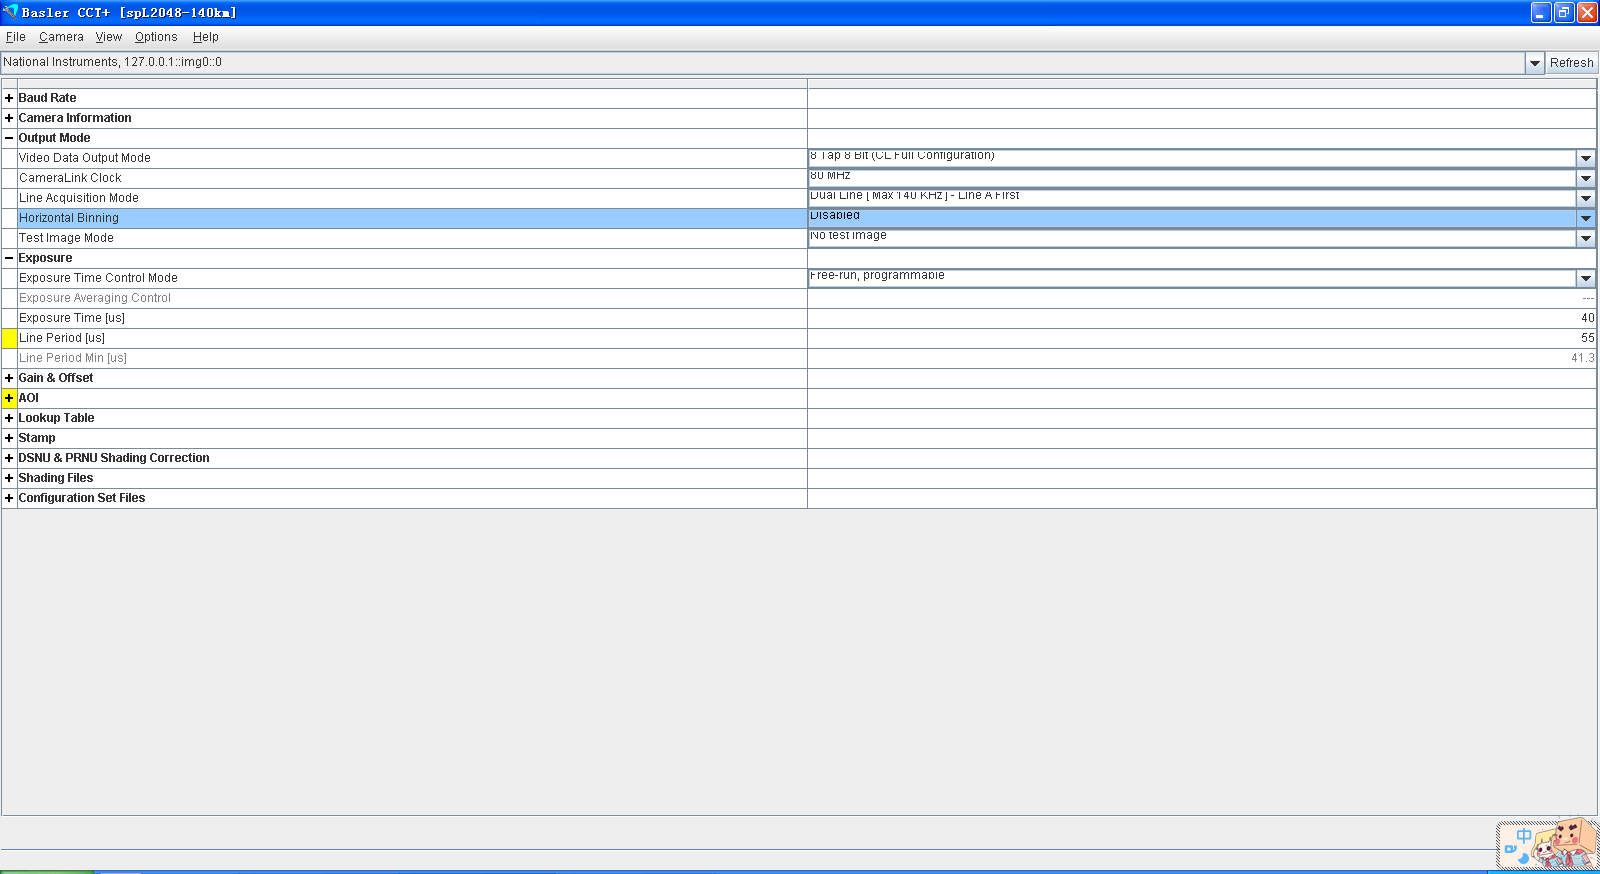The image size is (1600, 874).
Task: Open the camera port selection dropdown arrow
Action: pos(1535,63)
